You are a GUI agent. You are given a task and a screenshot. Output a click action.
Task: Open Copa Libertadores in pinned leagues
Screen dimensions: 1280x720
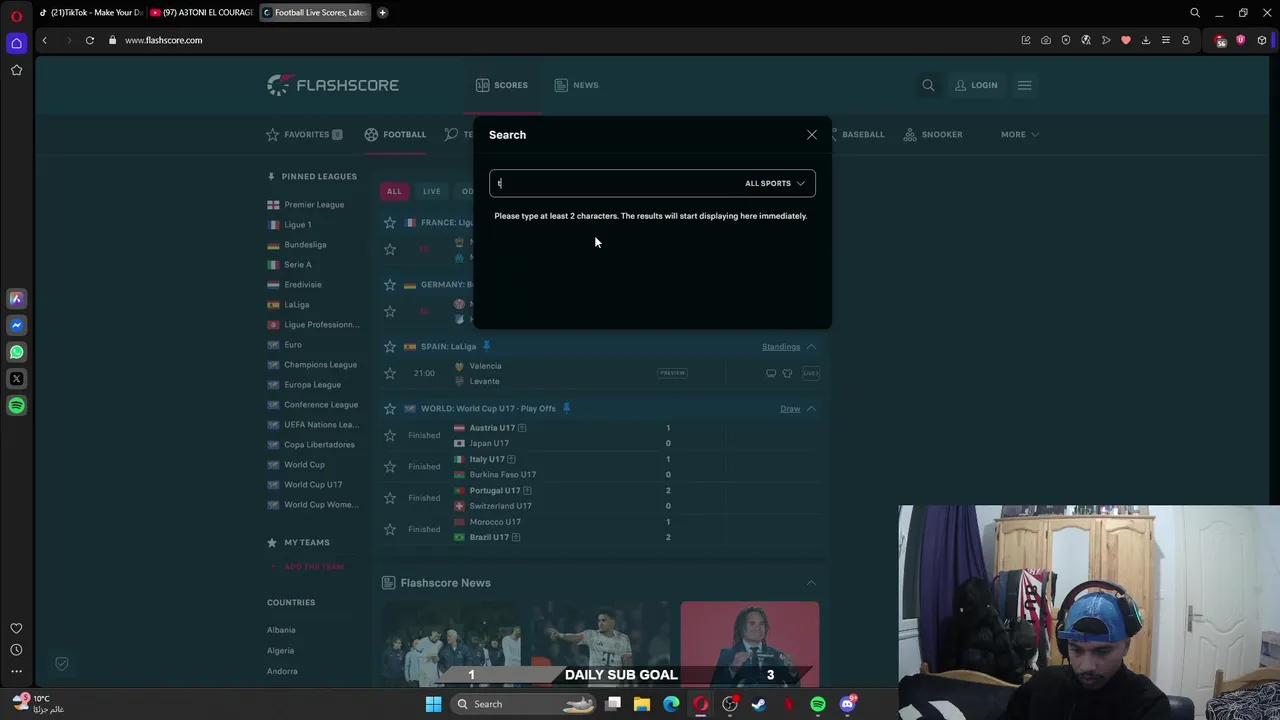(x=319, y=444)
